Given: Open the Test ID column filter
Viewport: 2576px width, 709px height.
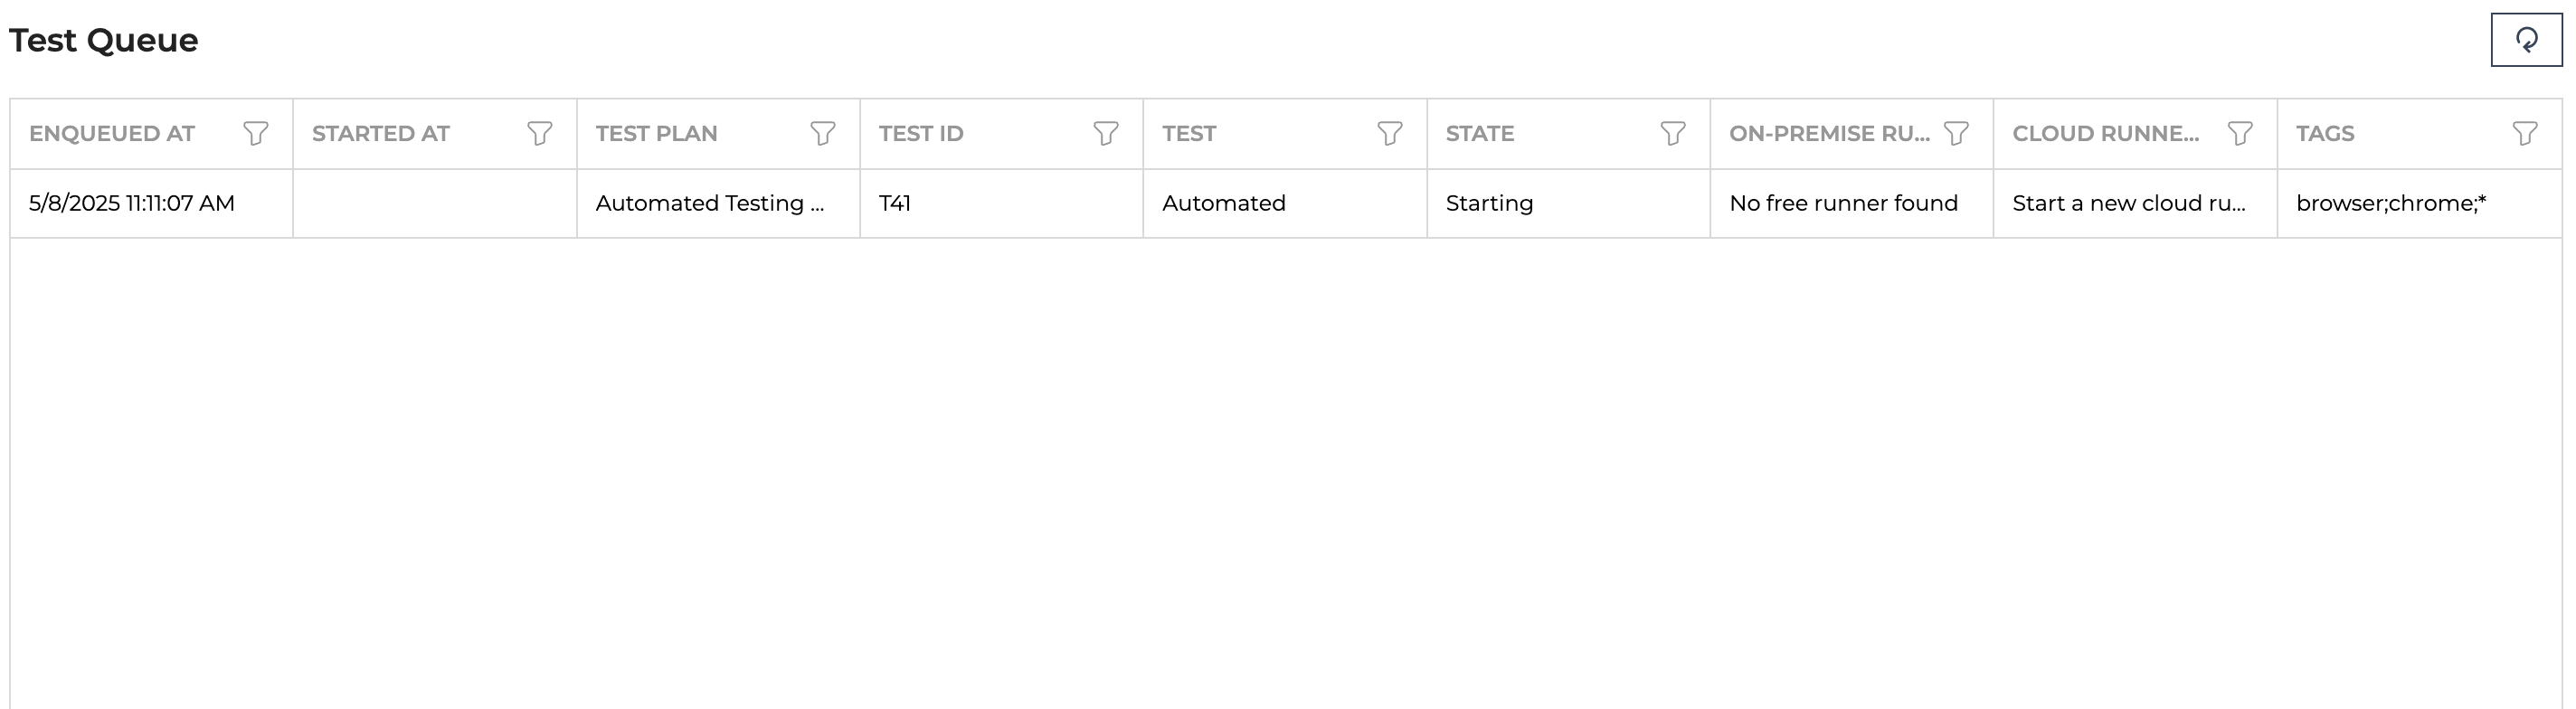Looking at the screenshot, I should coord(1106,133).
